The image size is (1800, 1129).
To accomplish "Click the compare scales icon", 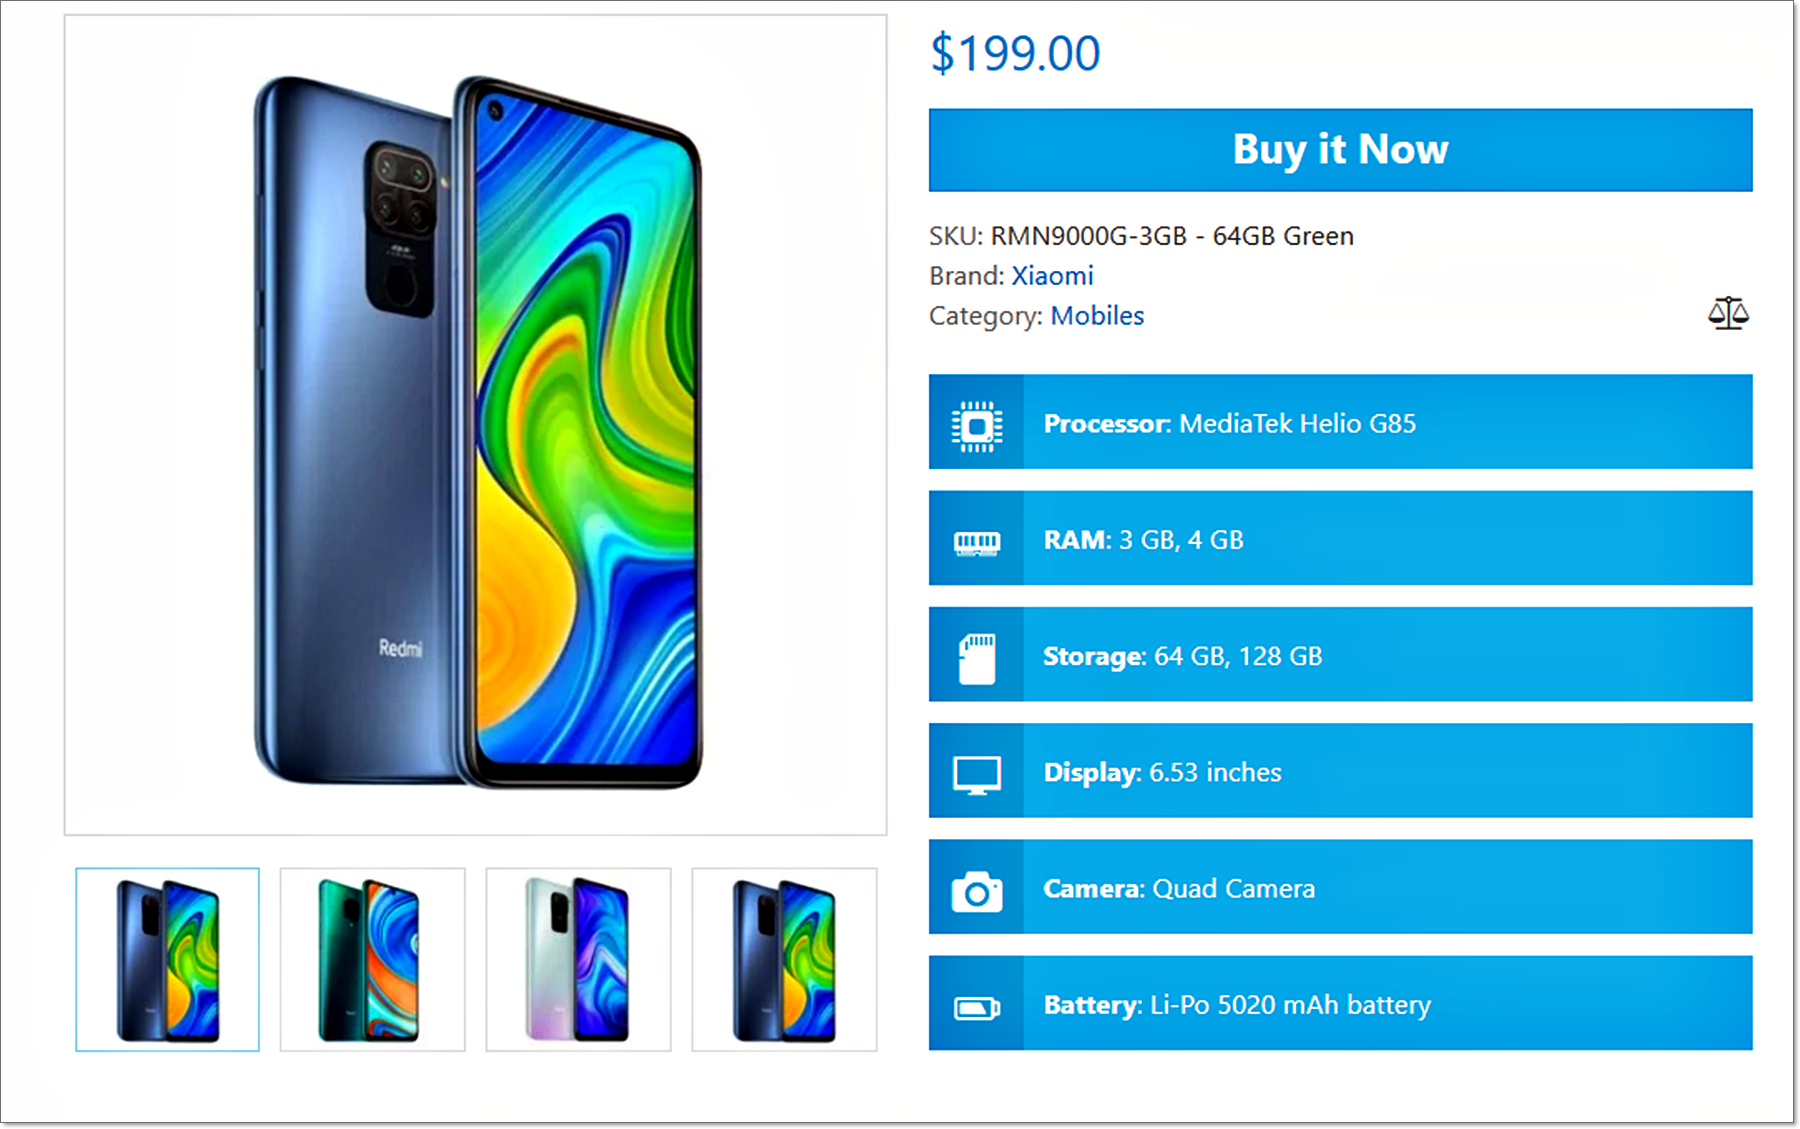I will [x=1727, y=313].
